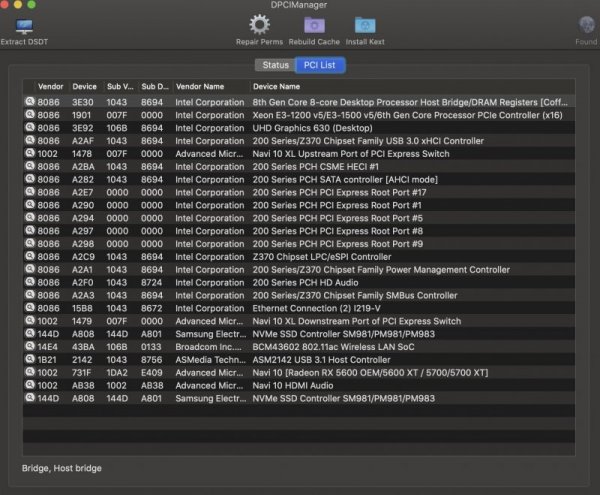Click lookup icon for Root Port #9 row
This screenshot has height=495, width=600.
[x=30, y=243]
